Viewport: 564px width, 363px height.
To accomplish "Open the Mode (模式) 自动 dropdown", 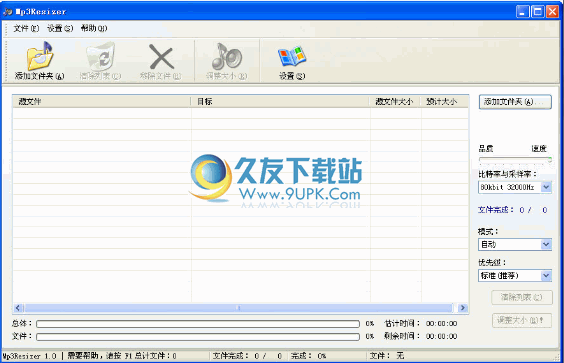I will coord(546,245).
